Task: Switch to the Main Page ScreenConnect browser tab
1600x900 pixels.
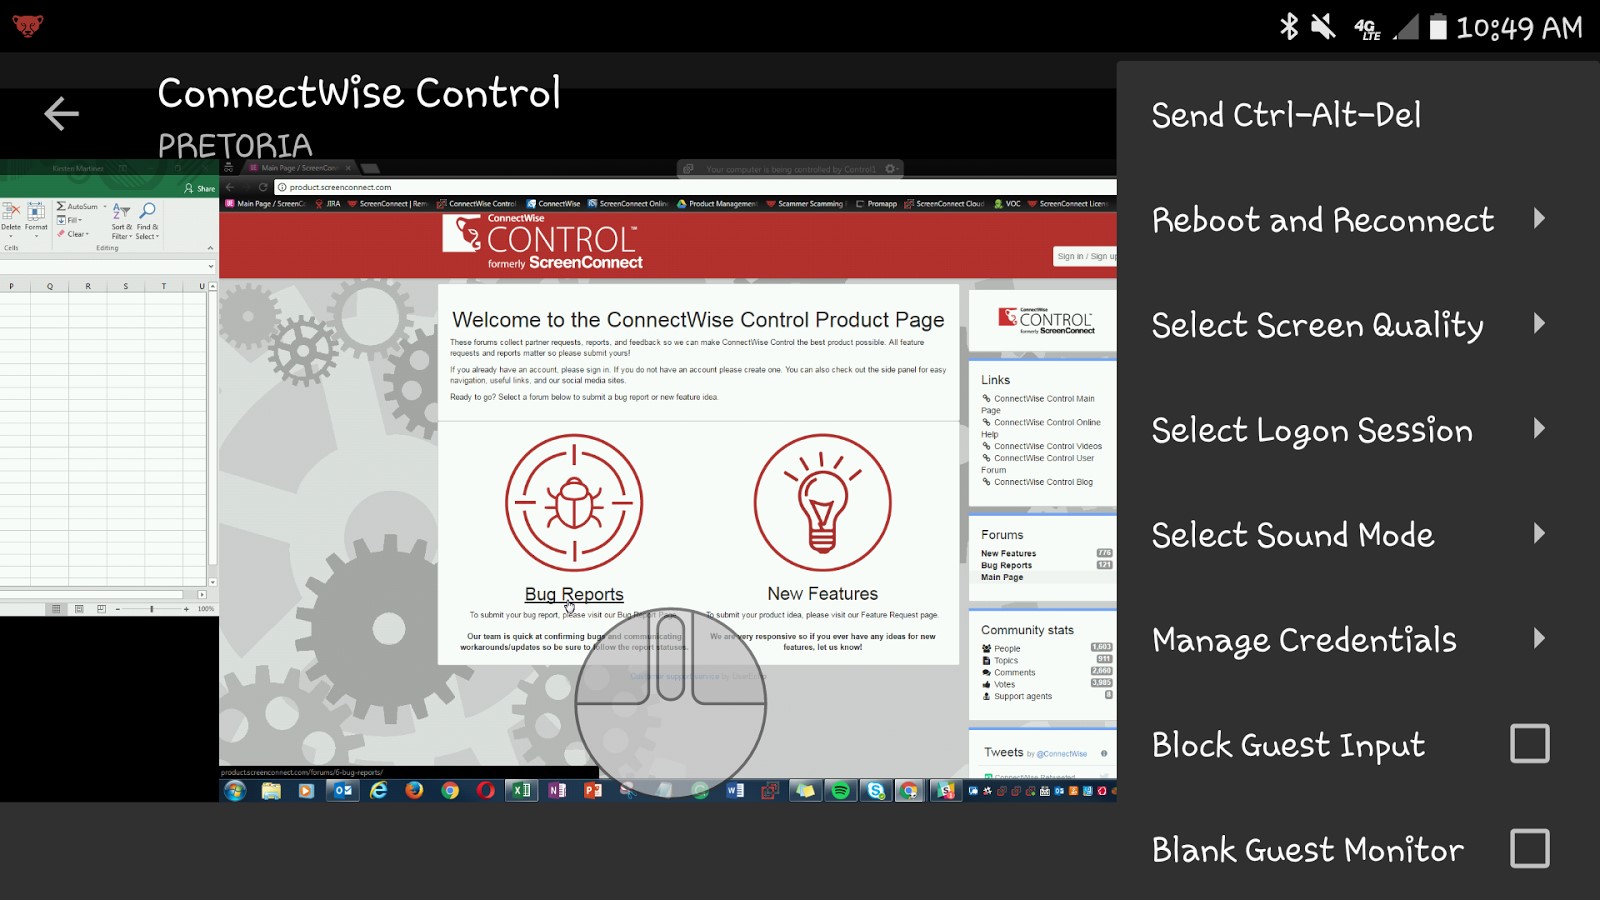Action: click(x=298, y=169)
